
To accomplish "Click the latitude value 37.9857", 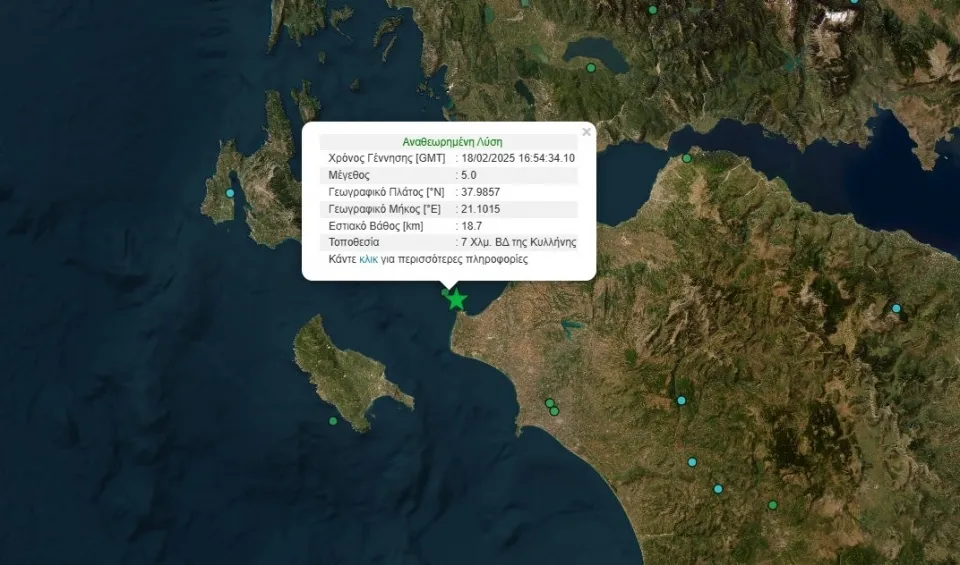I will tap(480, 192).
